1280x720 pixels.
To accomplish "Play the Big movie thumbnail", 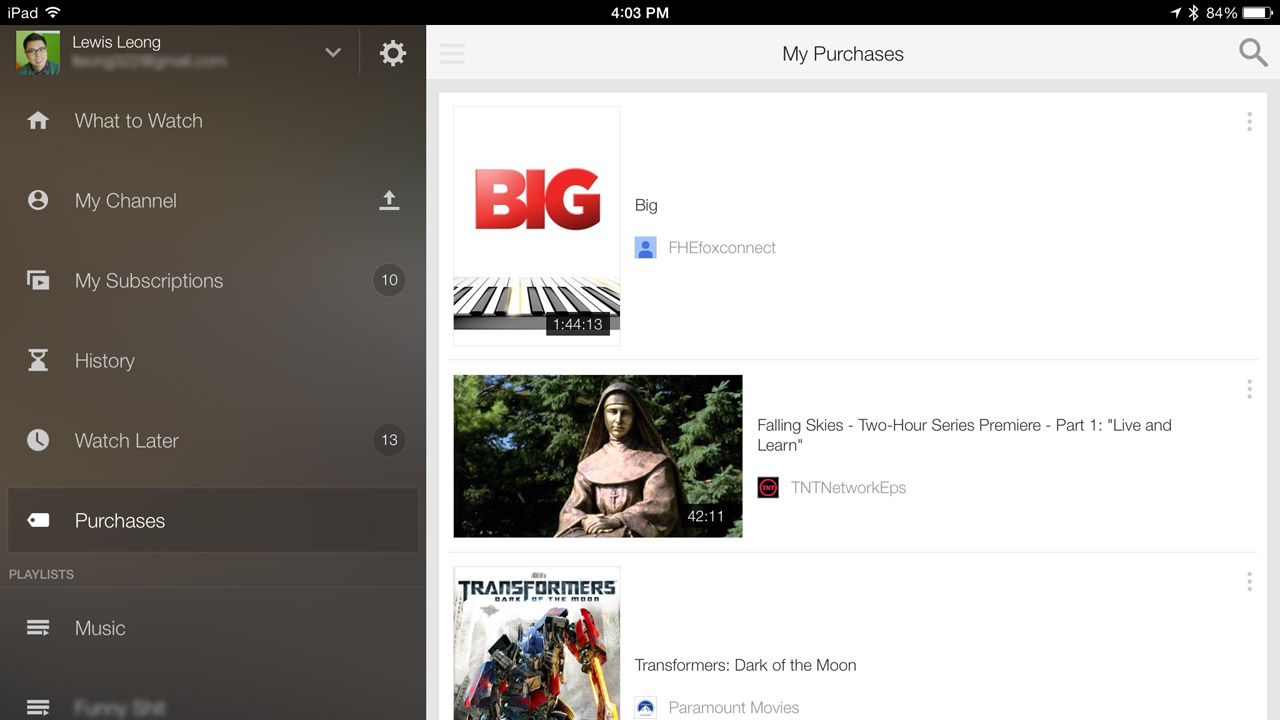I will click(537, 226).
